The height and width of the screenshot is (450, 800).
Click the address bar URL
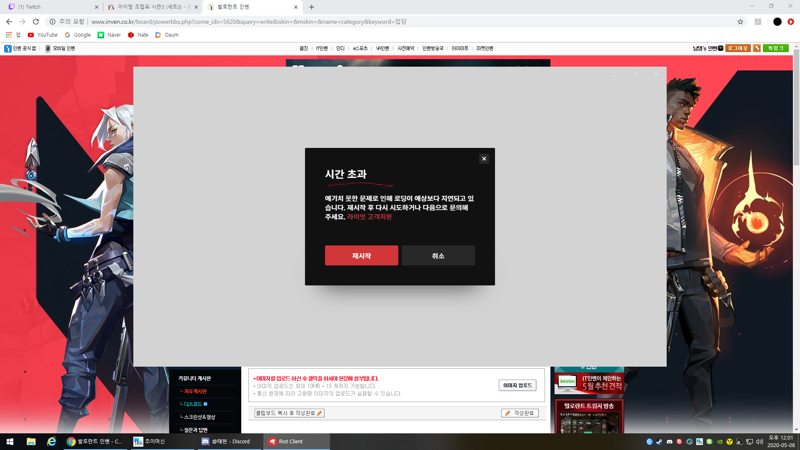[x=249, y=21]
